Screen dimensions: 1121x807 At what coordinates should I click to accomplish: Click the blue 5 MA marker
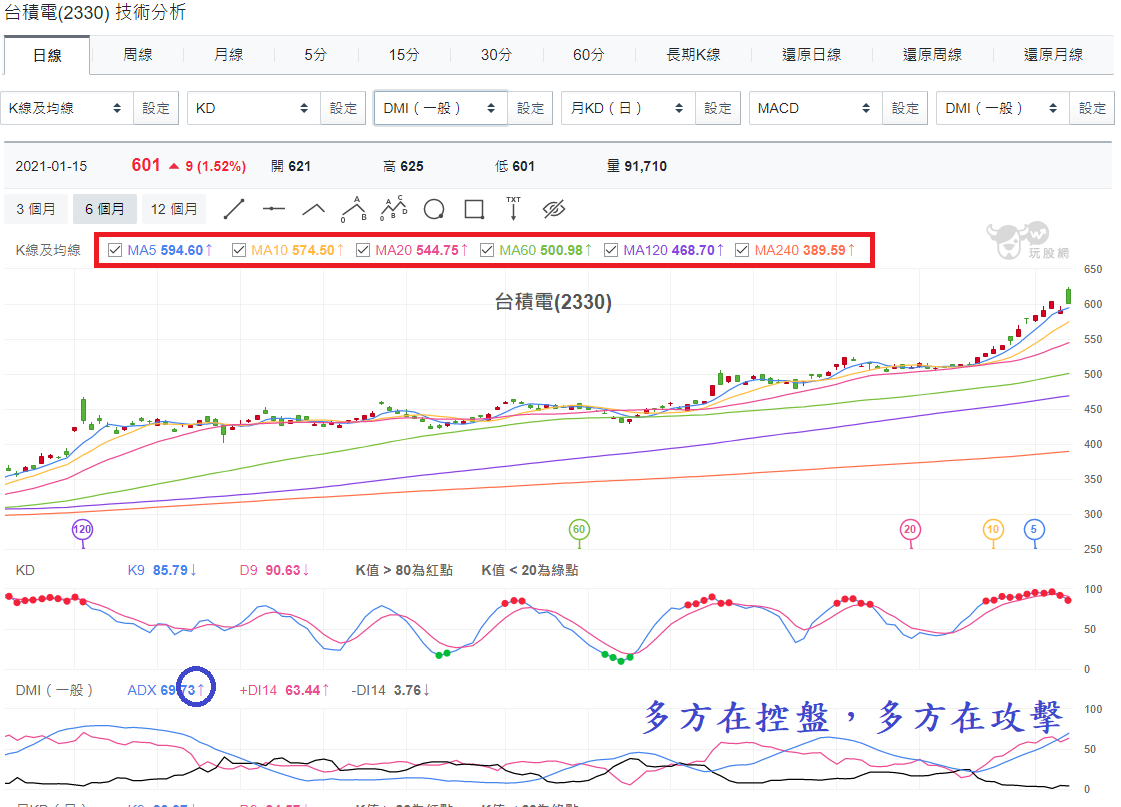click(1034, 530)
